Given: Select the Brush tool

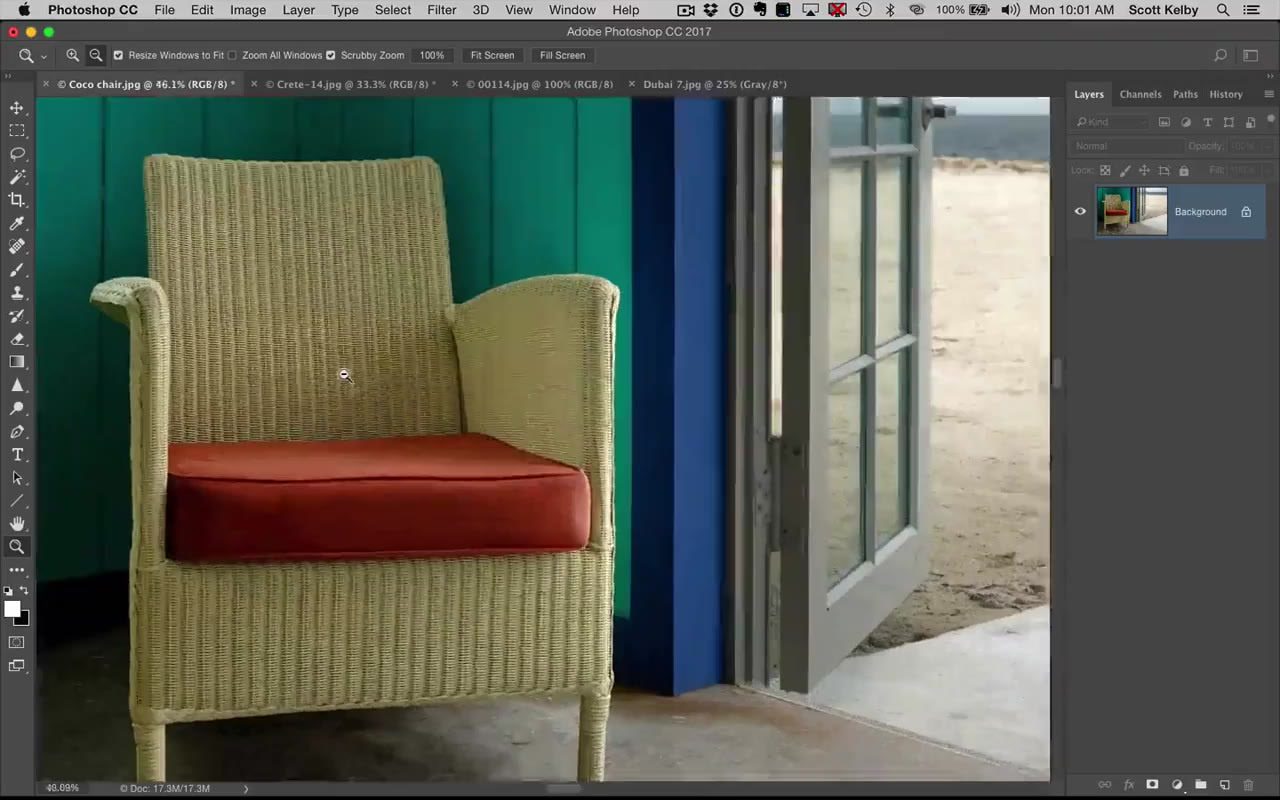Looking at the screenshot, I should tap(16, 270).
